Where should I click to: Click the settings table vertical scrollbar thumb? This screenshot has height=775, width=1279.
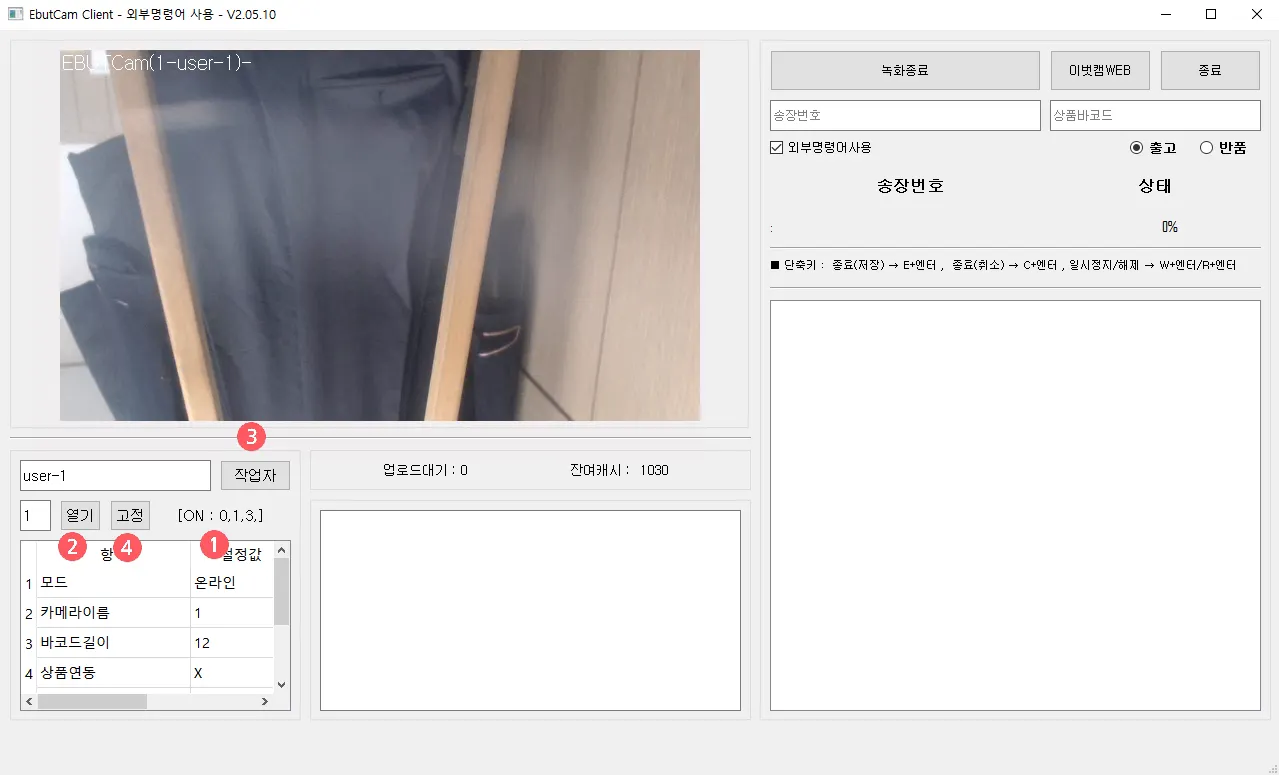point(282,591)
